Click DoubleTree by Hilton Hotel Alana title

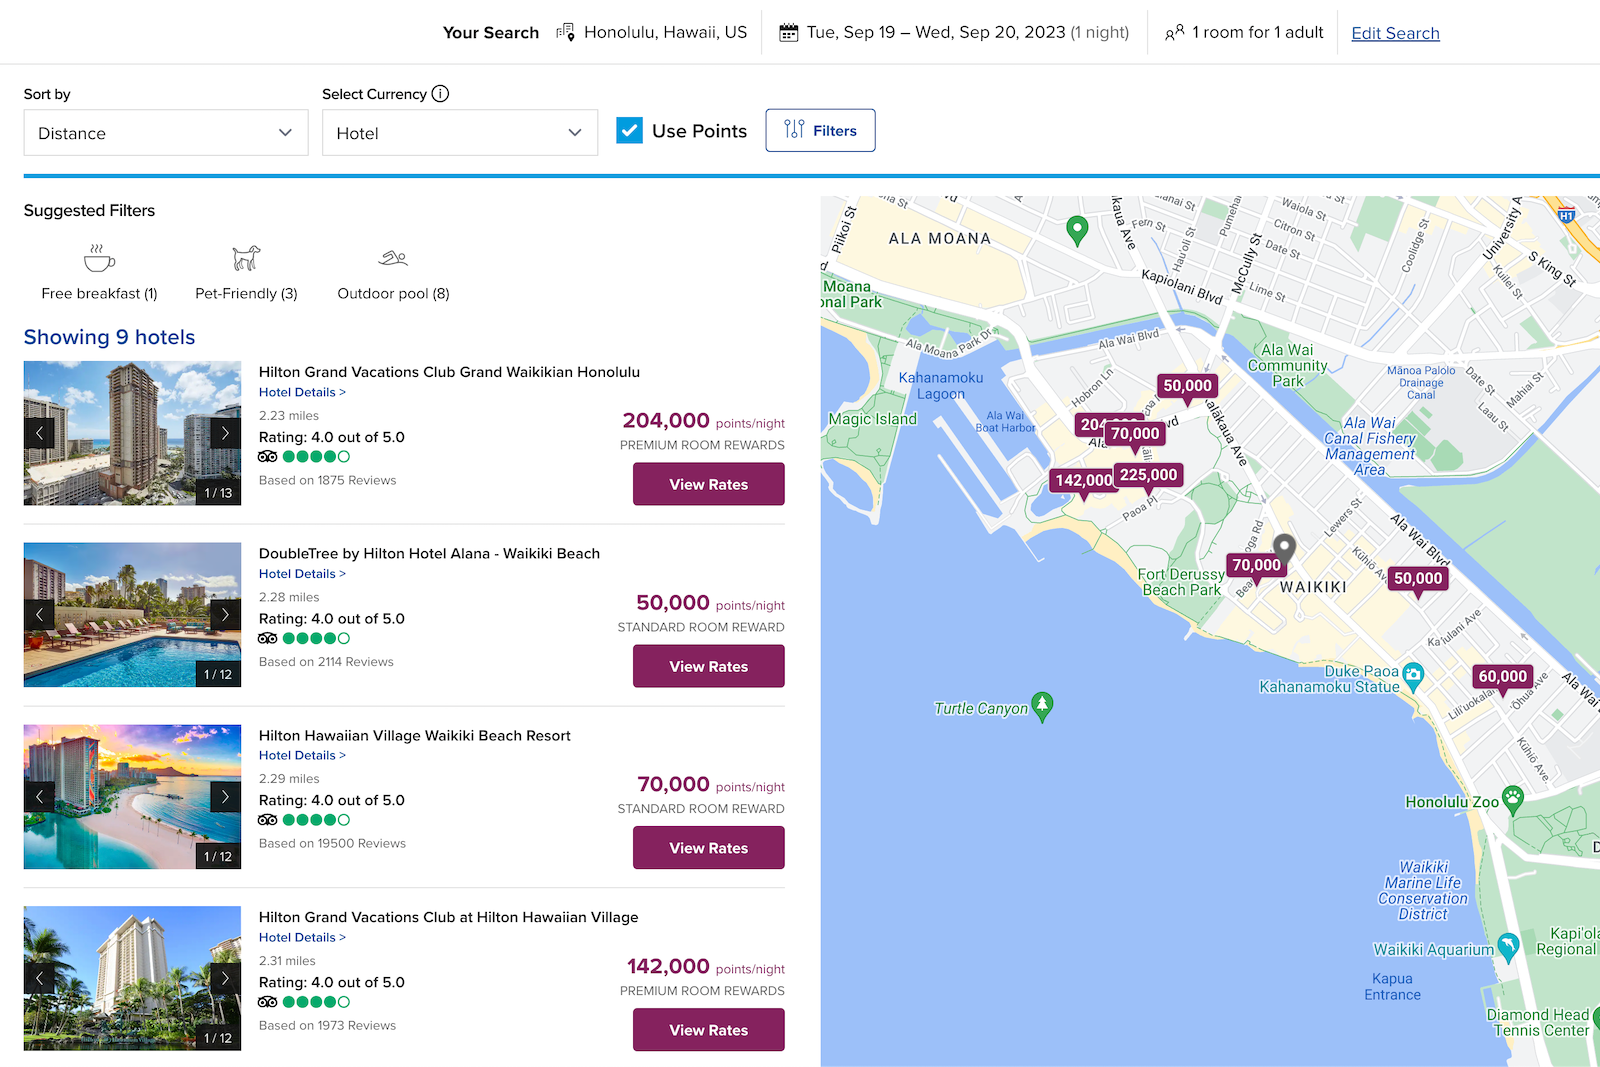click(429, 554)
